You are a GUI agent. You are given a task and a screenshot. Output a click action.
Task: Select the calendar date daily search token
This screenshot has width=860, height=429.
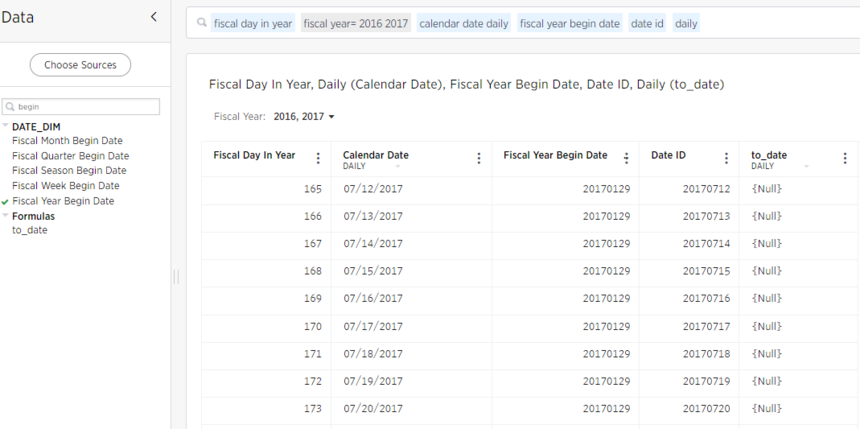(x=463, y=23)
